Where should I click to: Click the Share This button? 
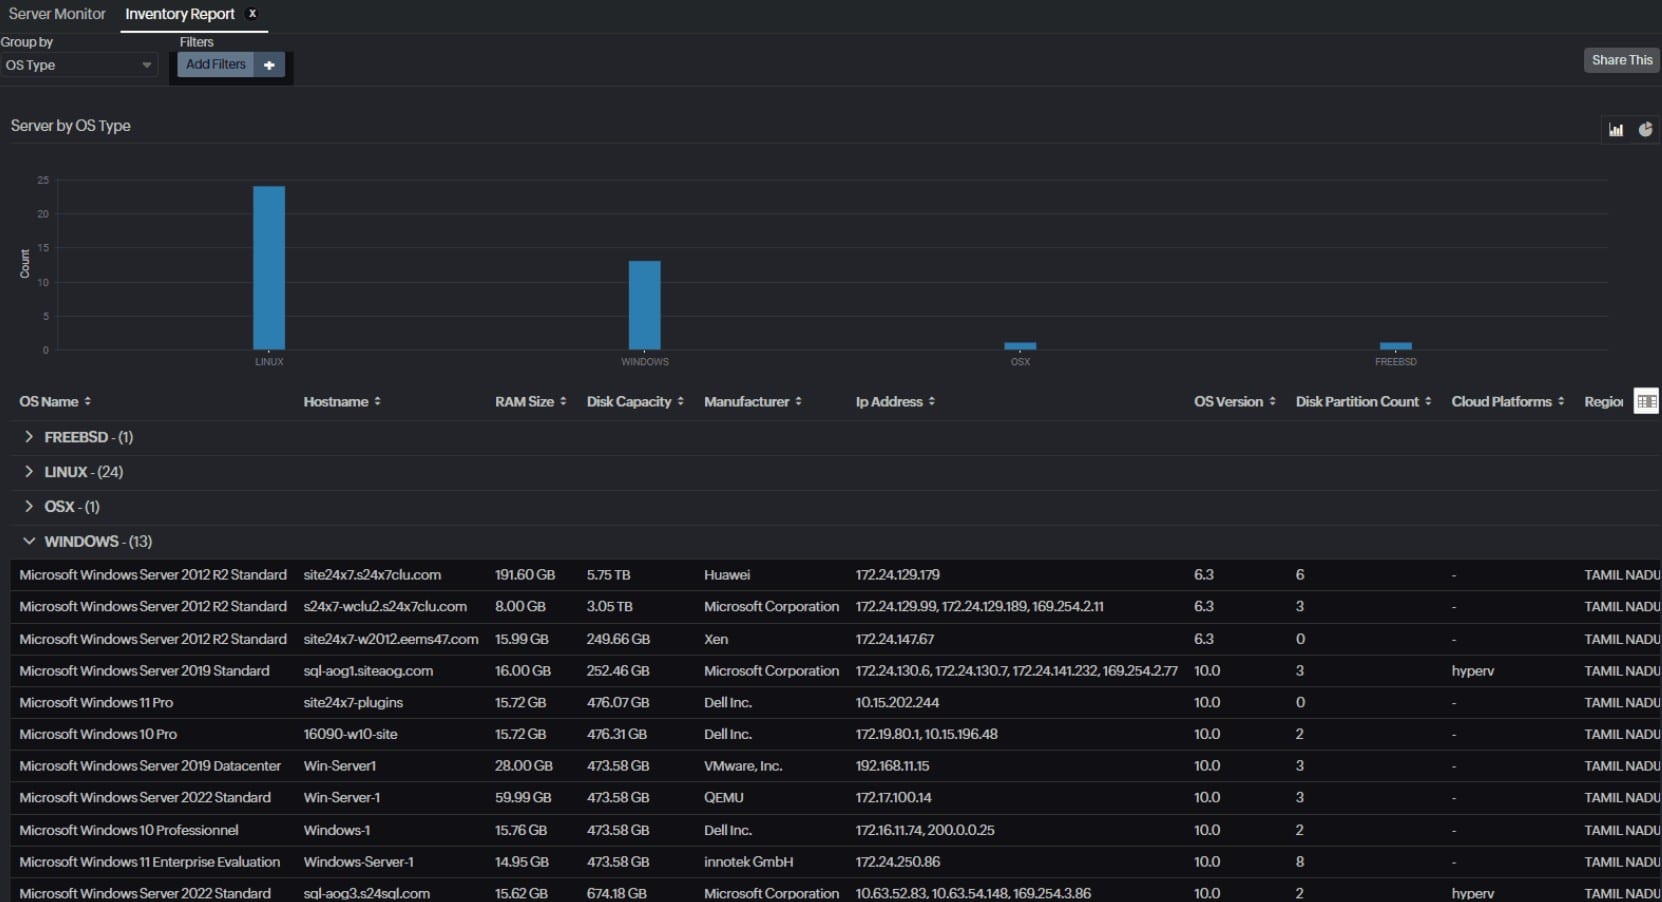[x=1622, y=60]
